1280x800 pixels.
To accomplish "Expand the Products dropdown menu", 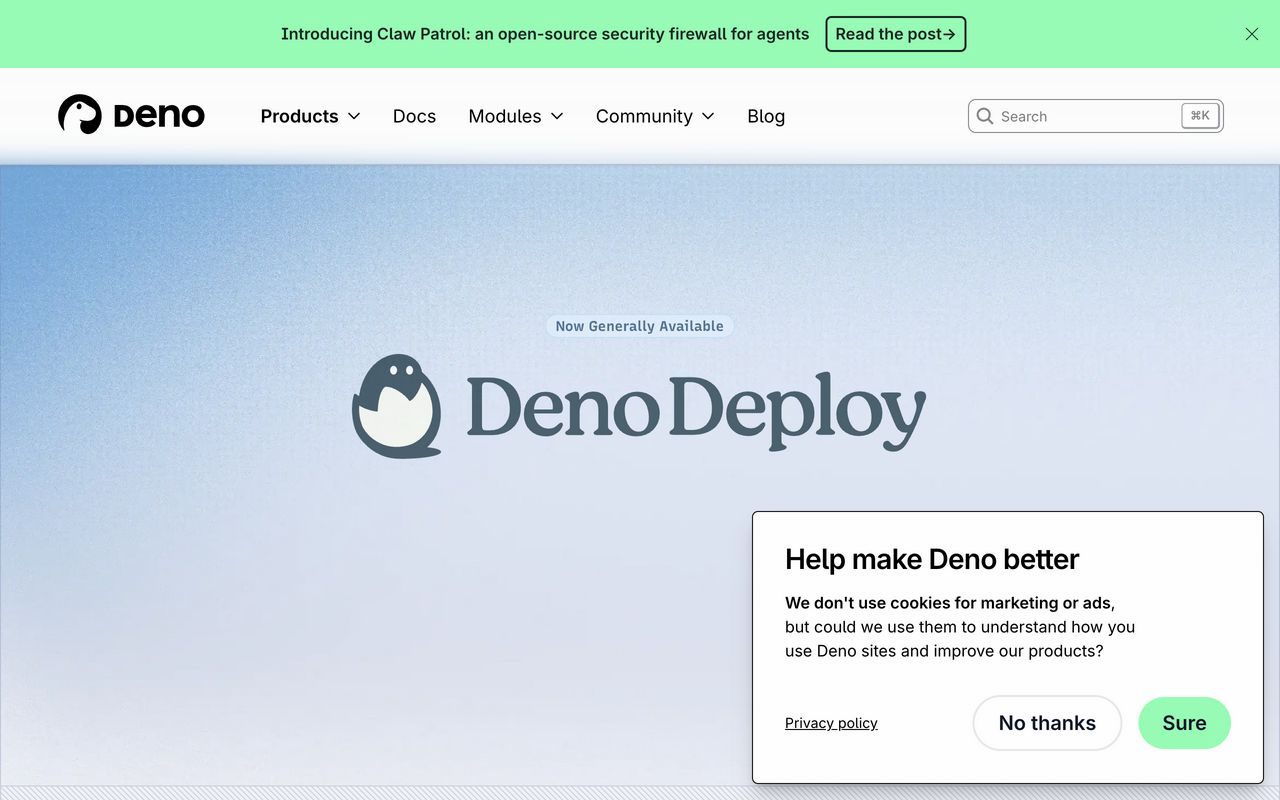I will click(310, 116).
